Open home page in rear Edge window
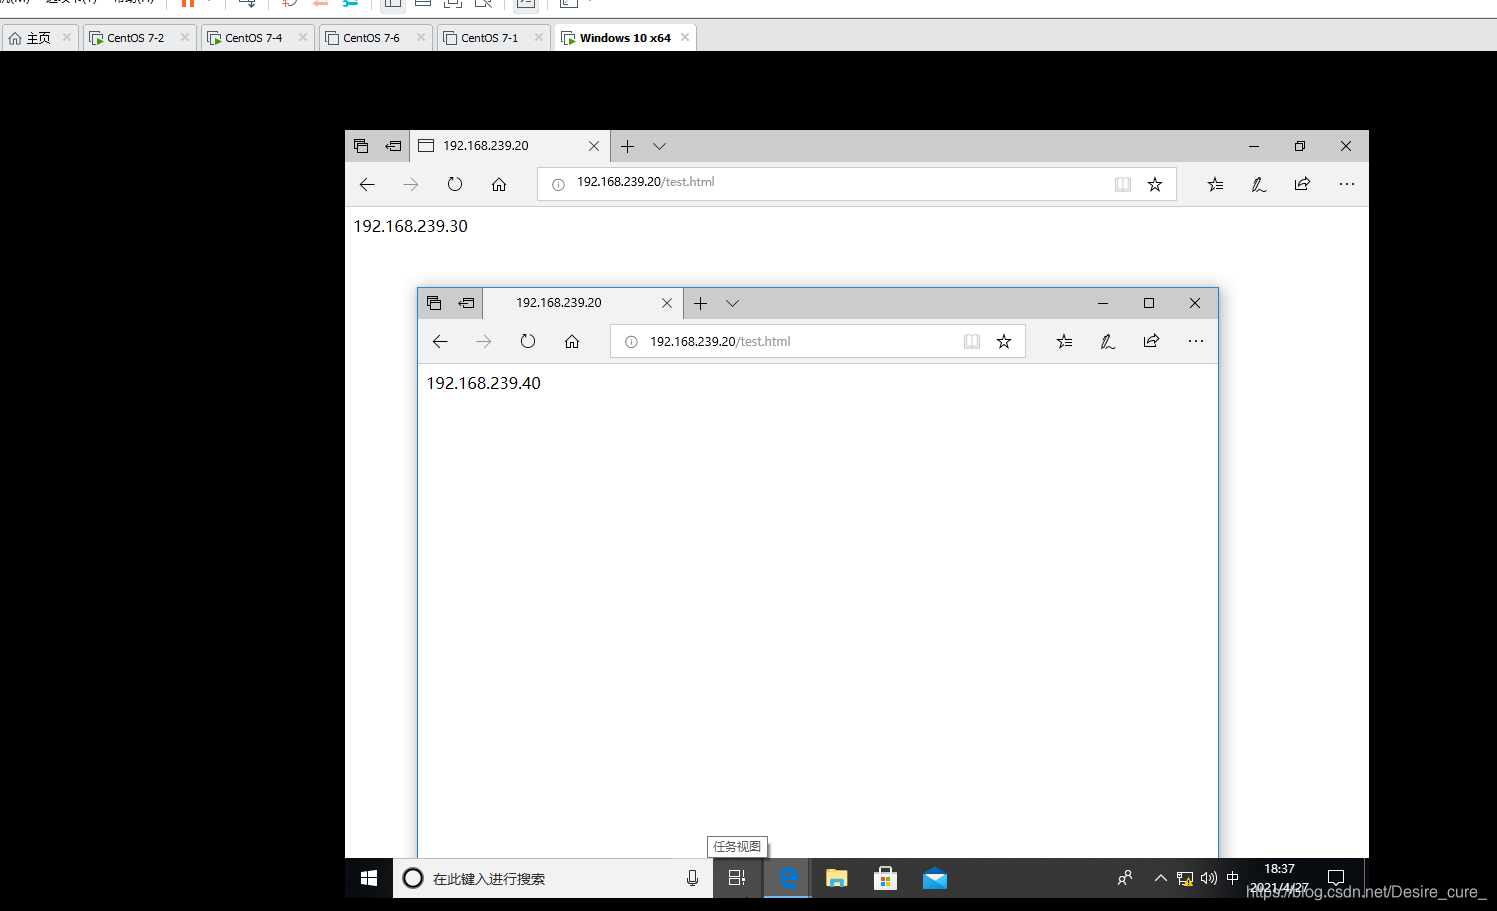The height and width of the screenshot is (911, 1497). (x=499, y=185)
